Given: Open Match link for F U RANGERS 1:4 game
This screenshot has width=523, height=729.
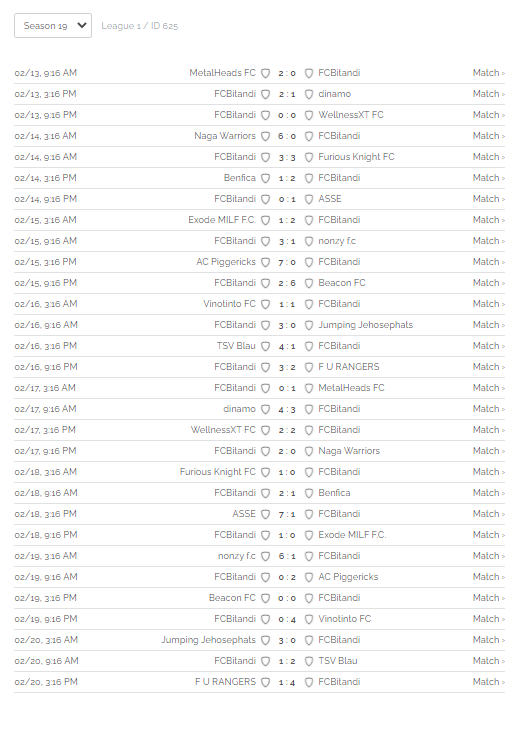Looking at the screenshot, I should coord(489,682).
